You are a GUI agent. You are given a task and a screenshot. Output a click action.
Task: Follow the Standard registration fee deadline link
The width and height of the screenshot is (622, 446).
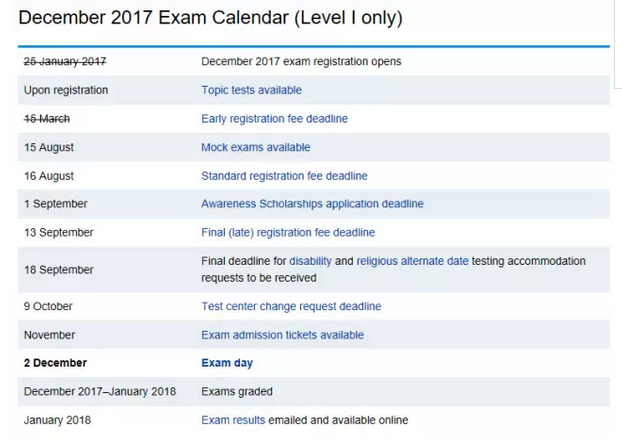coord(284,176)
